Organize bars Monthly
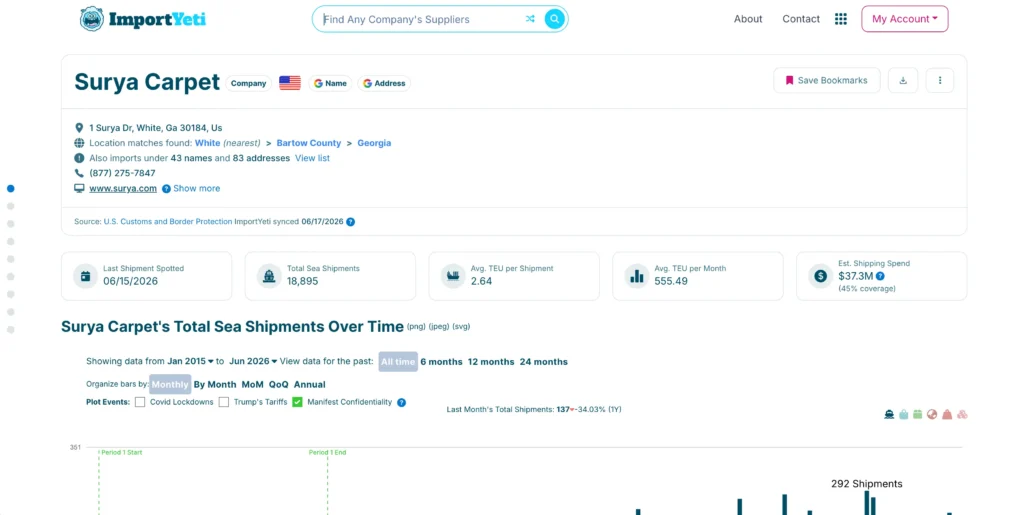Screen dimensions: 1024x515 [170, 384]
